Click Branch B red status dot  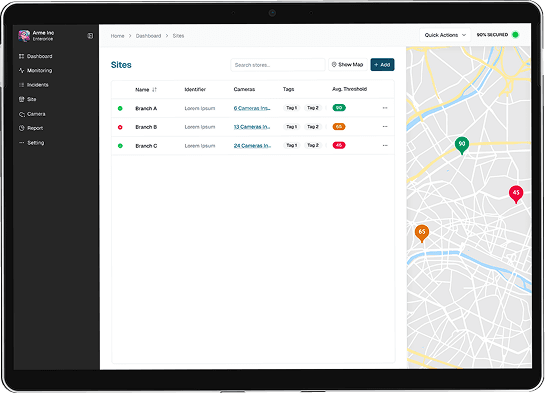120,127
